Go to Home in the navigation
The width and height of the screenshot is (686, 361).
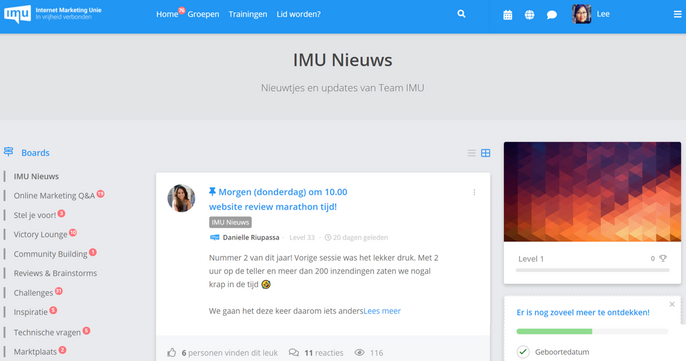click(167, 14)
